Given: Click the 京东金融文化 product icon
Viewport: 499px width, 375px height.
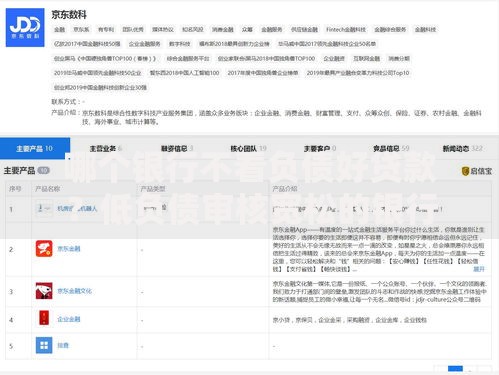Looking at the screenshot, I should coord(44,291).
